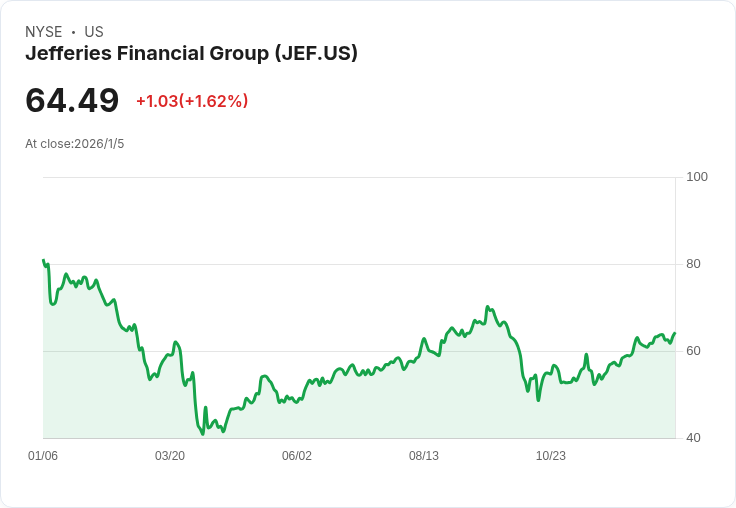Click the NYSE exchange label
Image resolution: width=736 pixels, height=508 pixels.
point(44,32)
